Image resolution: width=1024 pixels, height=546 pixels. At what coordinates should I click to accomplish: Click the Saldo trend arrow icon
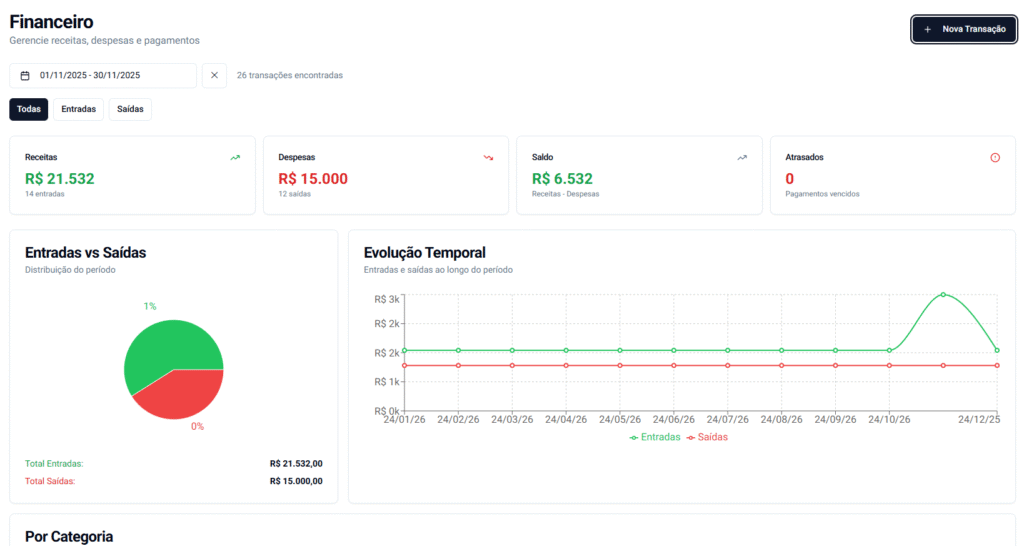click(x=742, y=157)
